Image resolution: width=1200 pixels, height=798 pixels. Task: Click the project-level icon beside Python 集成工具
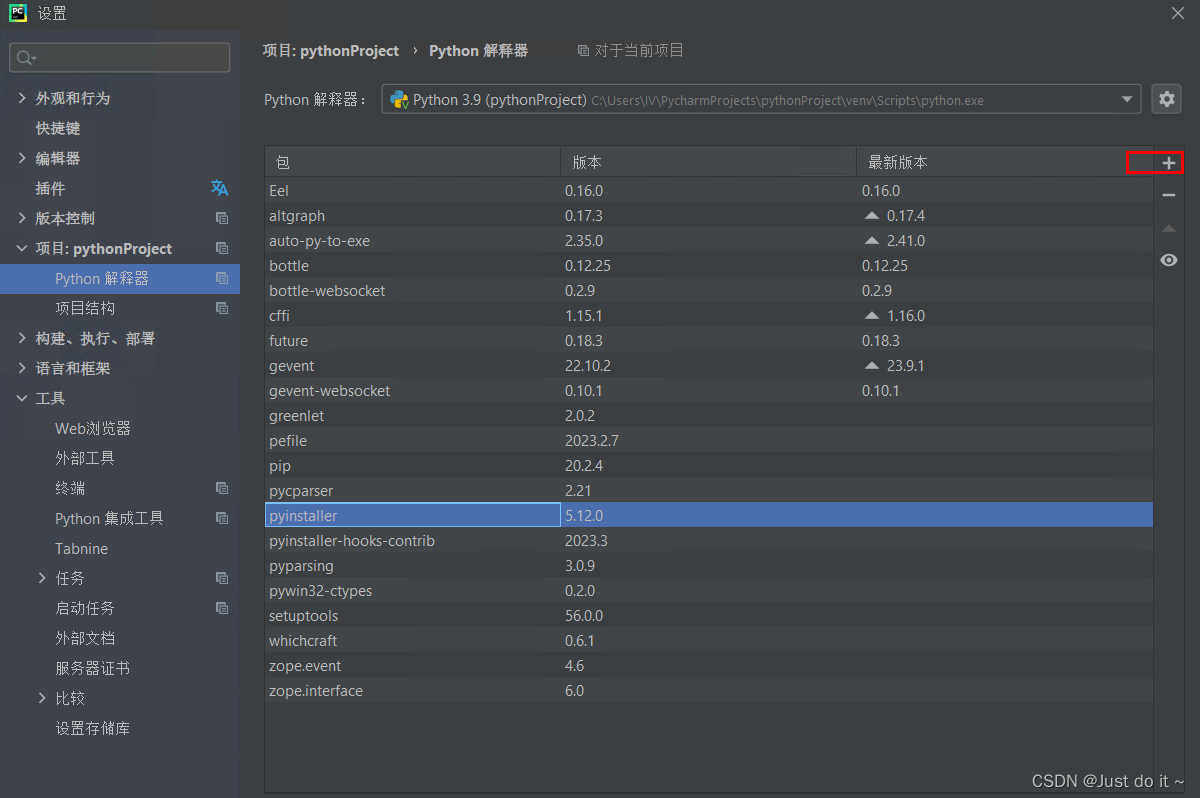222,518
